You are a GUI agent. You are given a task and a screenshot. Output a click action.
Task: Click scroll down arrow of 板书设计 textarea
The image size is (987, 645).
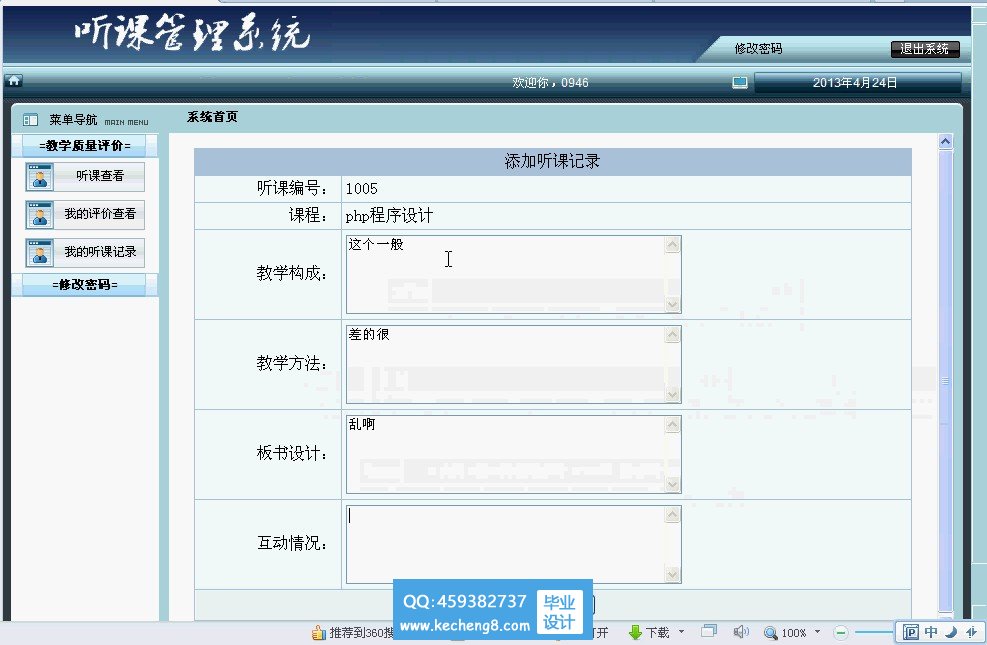(x=672, y=485)
